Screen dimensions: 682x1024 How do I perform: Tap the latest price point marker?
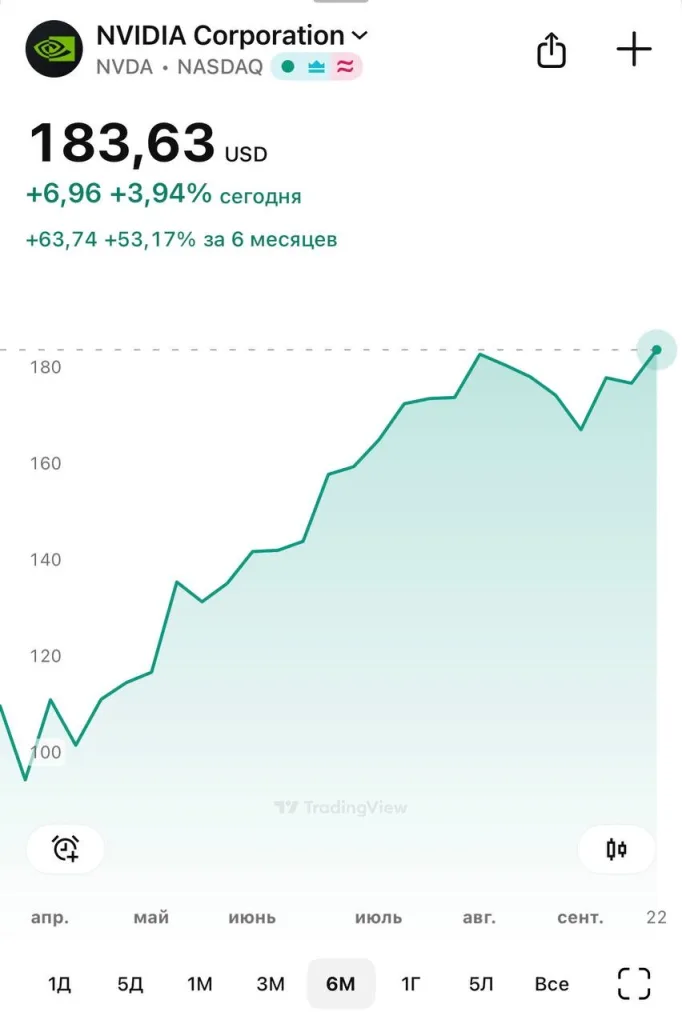coord(657,350)
